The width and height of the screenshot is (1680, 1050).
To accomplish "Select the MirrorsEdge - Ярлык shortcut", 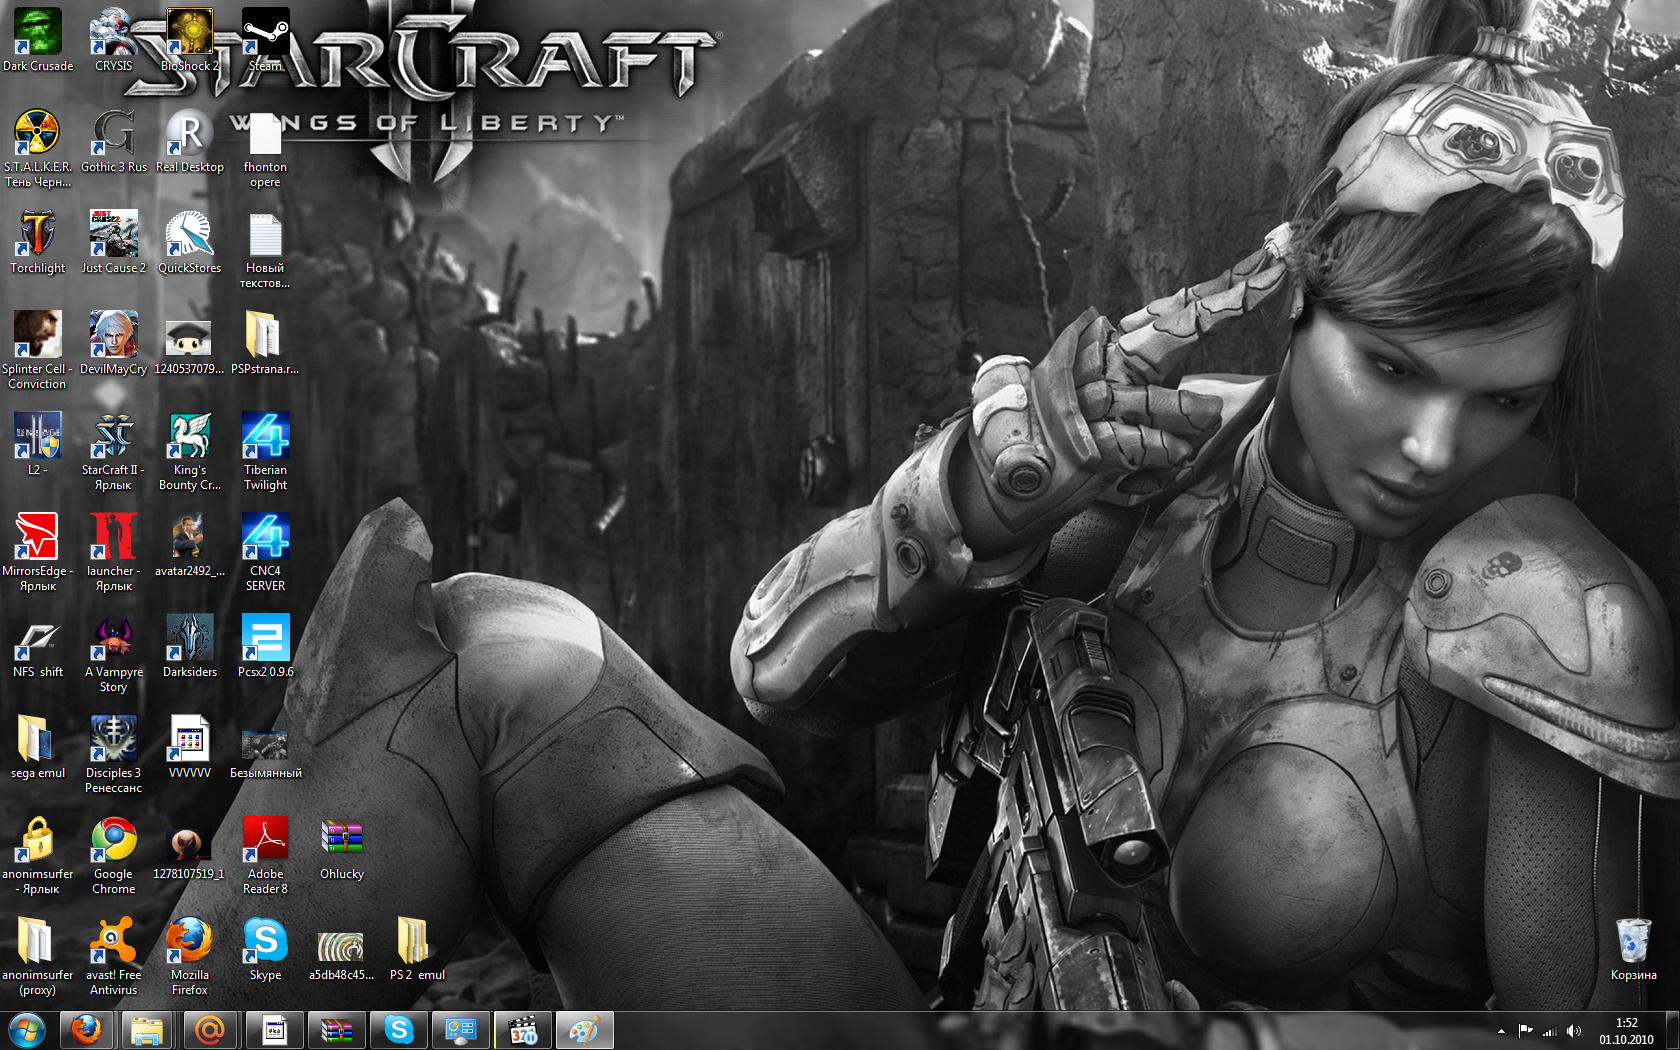I will tap(38, 552).
